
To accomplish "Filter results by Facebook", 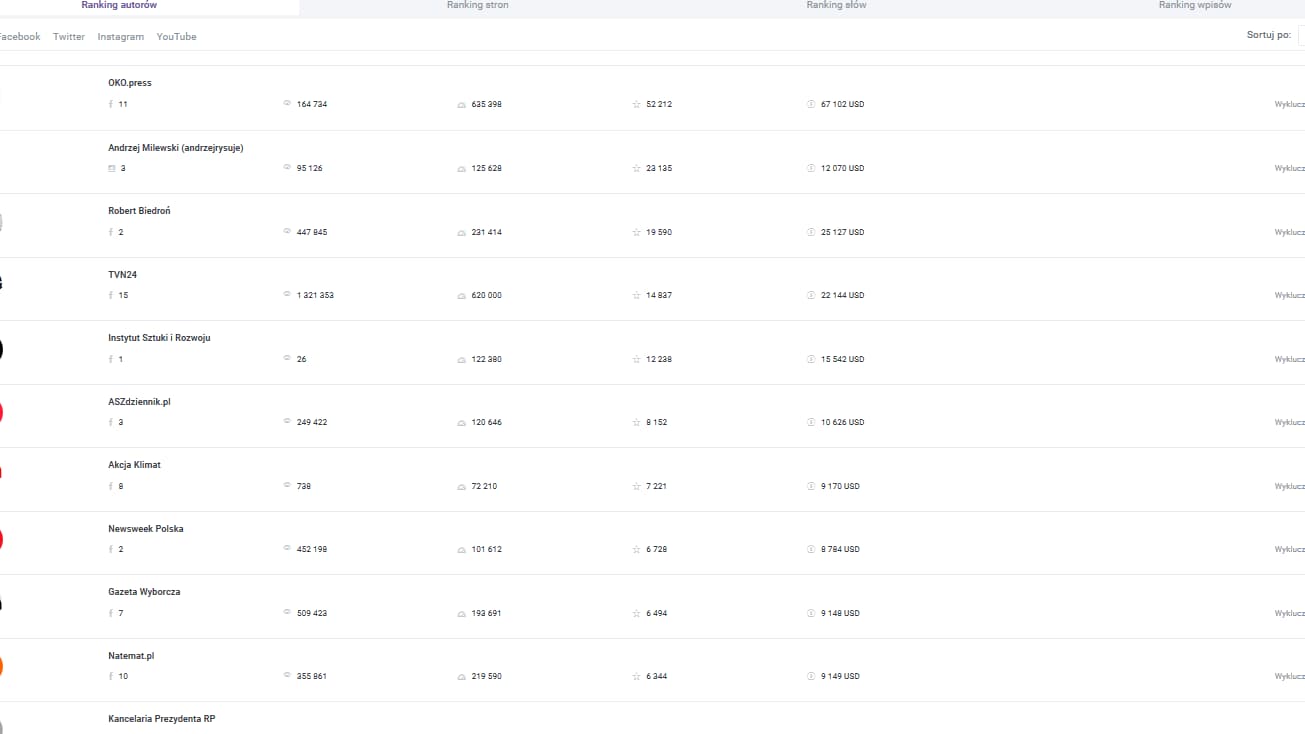I will (x=19, y=37).
